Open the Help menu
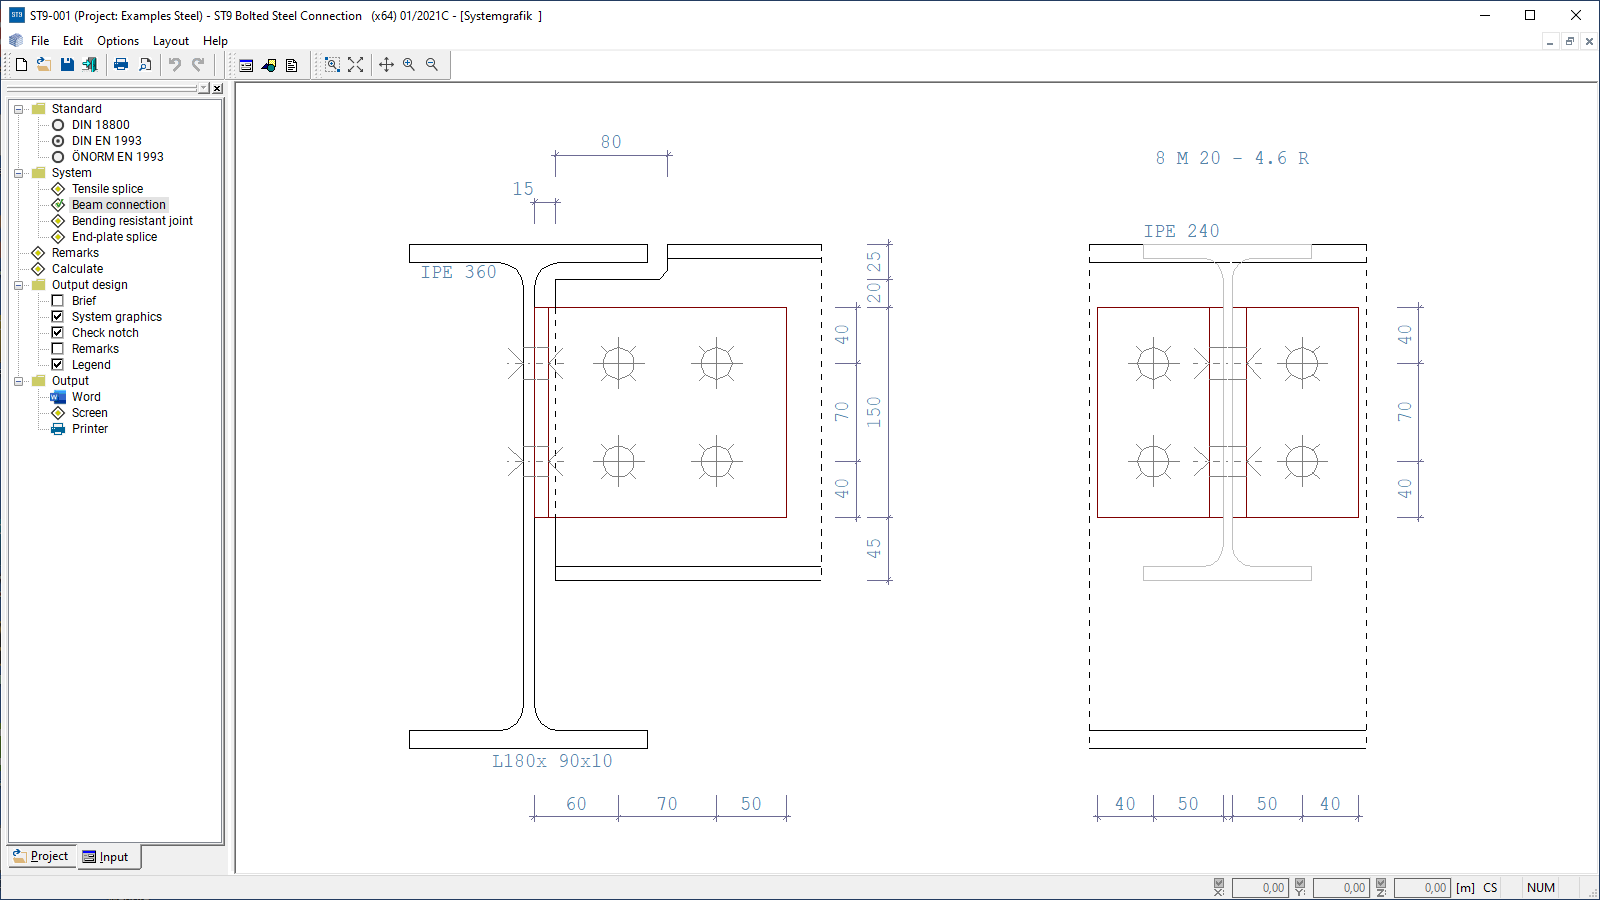The width and height of the screenshot is (1600, 900). click(215, 41)
